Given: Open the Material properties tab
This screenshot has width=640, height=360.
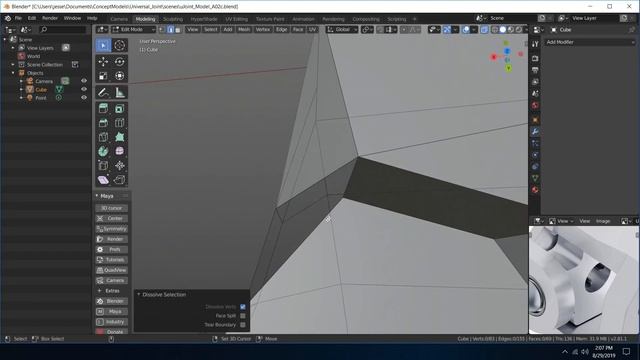Looking at the screenshot, I should click(535, 190).
